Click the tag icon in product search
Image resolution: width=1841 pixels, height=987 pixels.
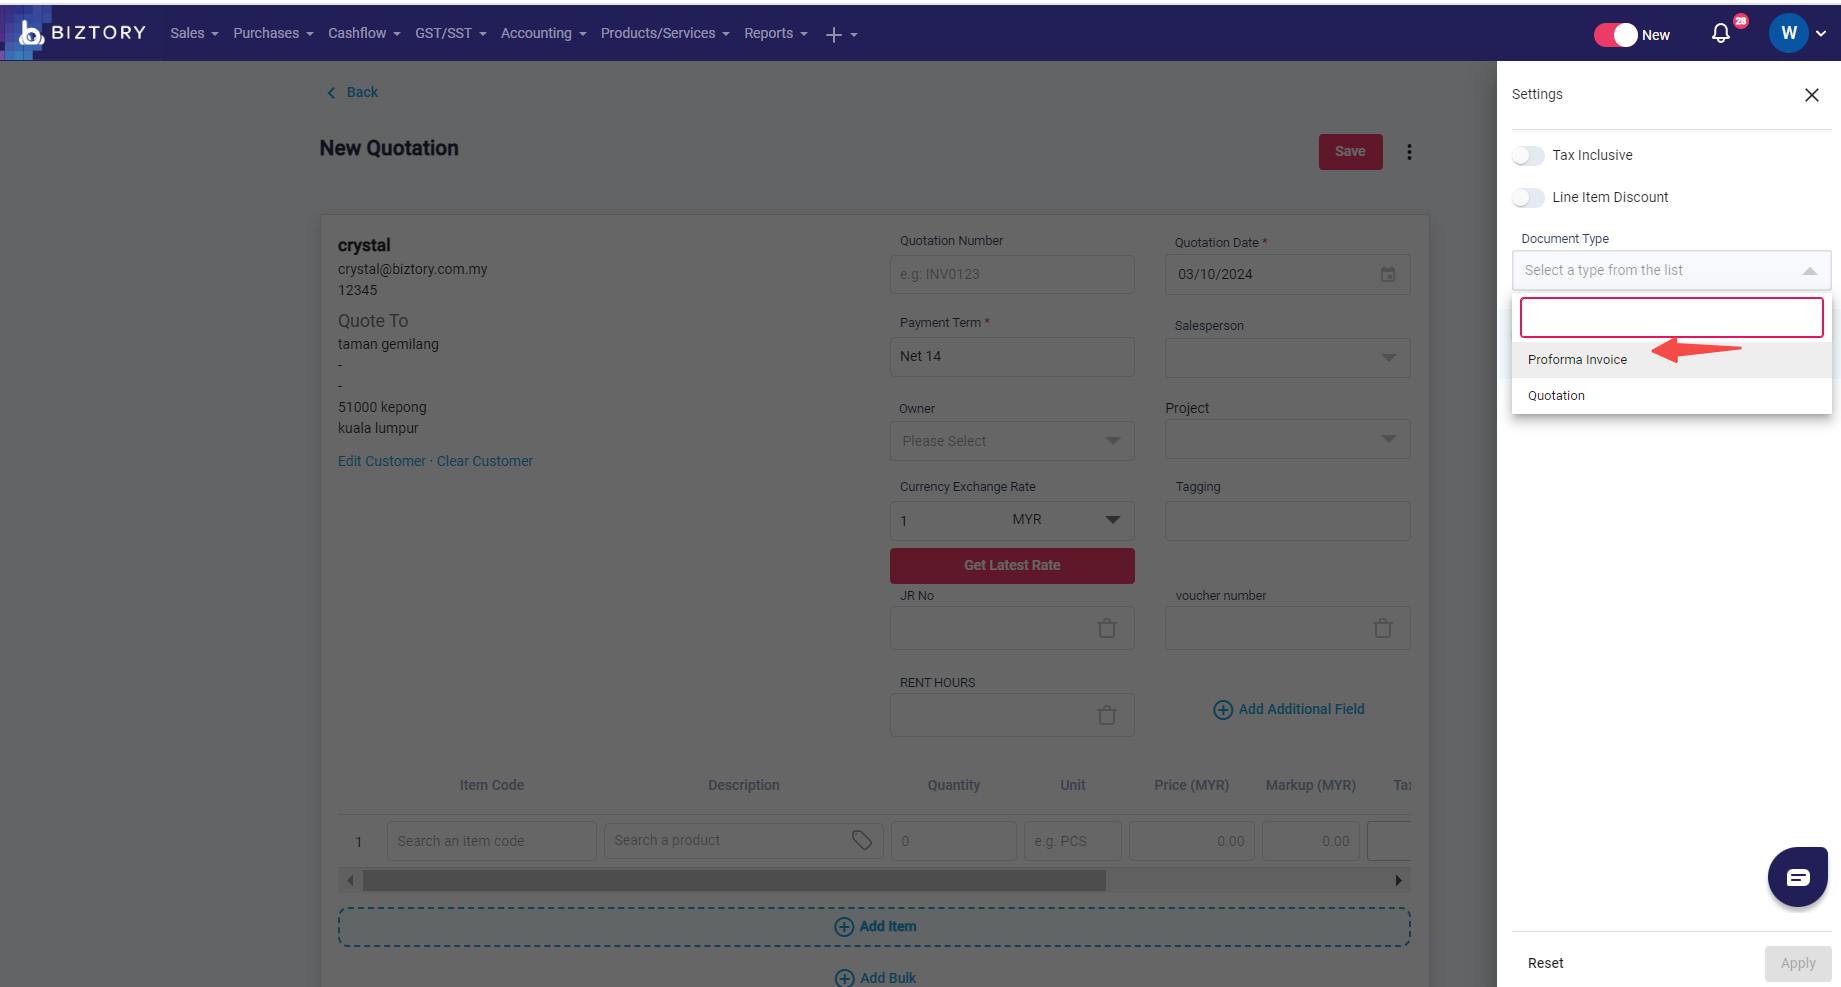pyautogui.click(x=862, y=840)
